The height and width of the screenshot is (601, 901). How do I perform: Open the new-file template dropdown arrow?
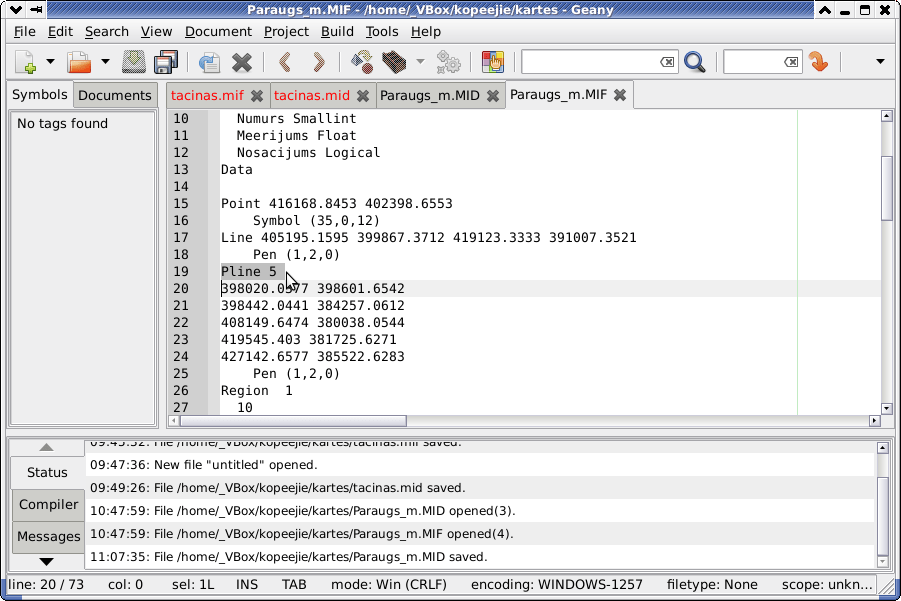pyautogui.click(x=51, y=61)
